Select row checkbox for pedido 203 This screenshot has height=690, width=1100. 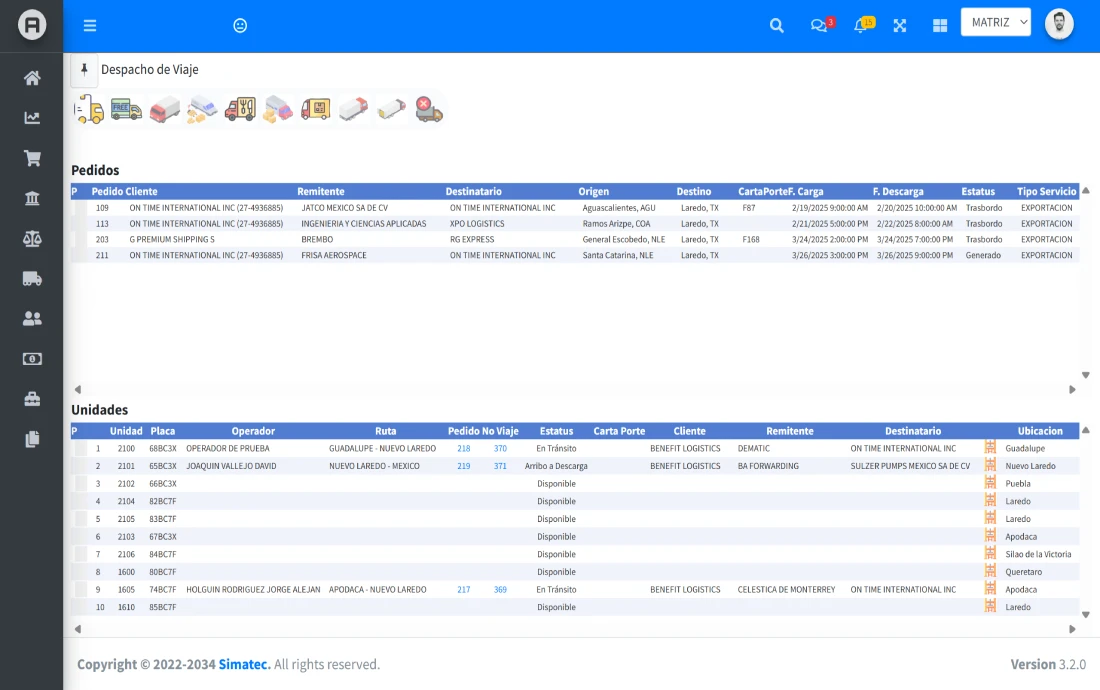(81, 240)
